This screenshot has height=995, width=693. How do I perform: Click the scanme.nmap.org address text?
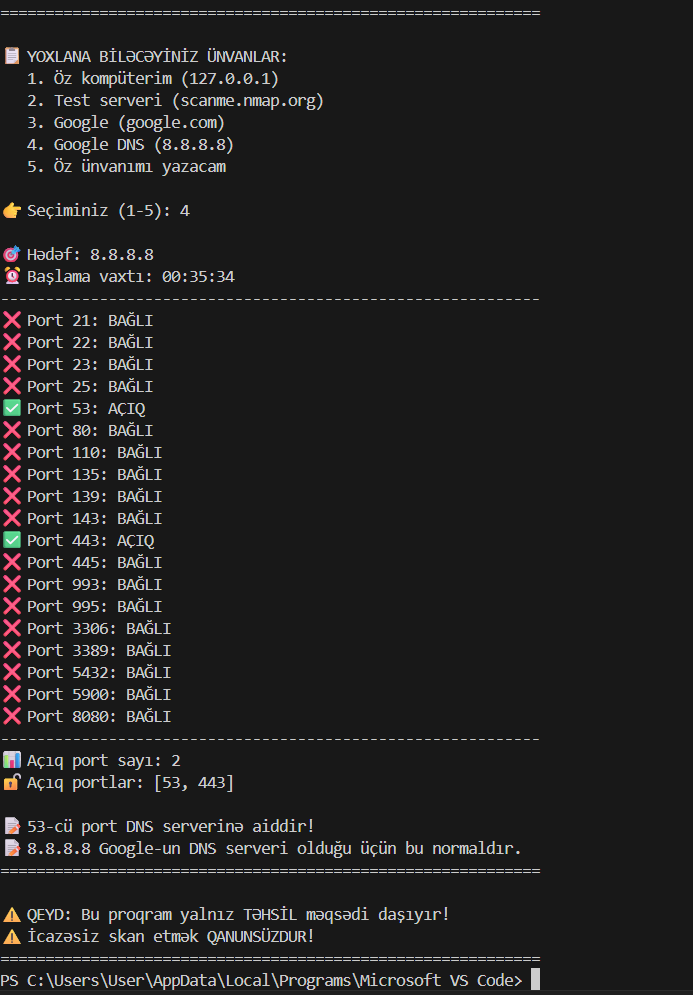coord(248,100)
